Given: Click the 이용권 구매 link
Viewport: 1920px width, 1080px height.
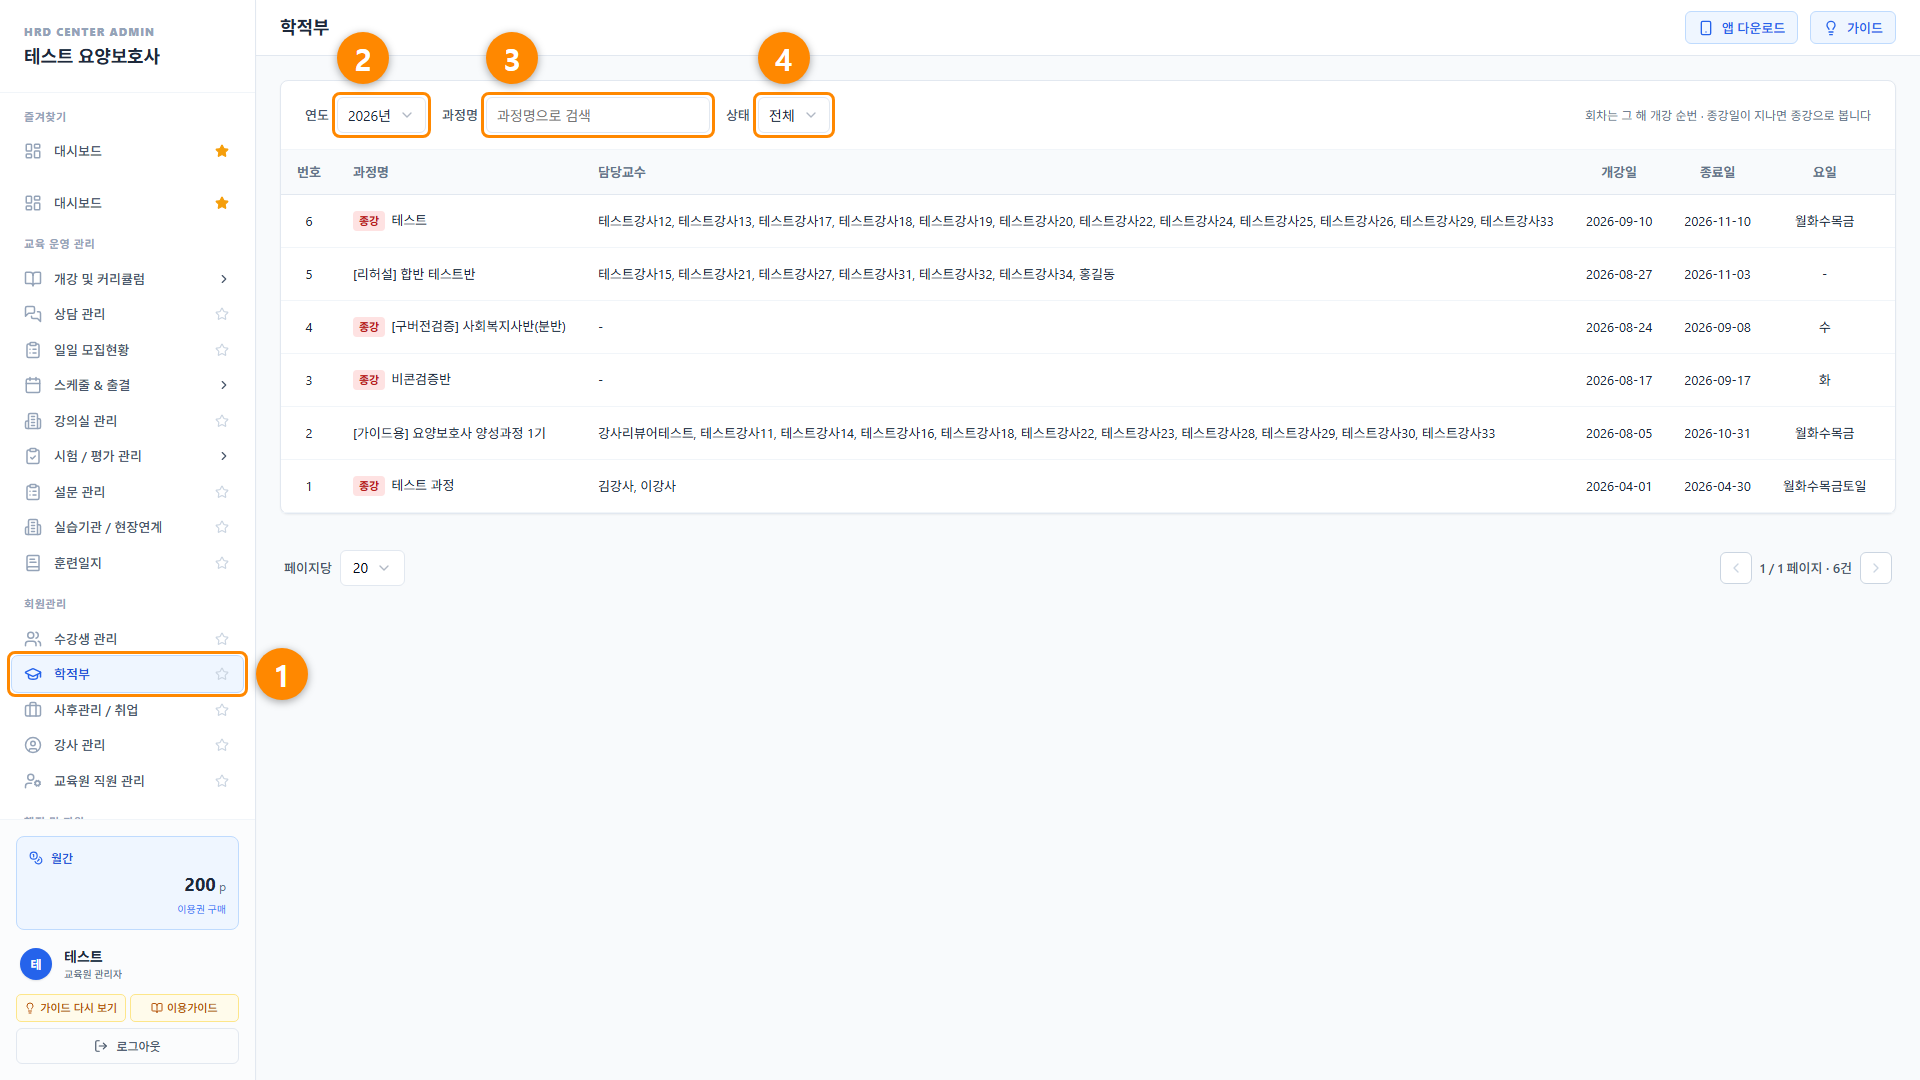Looking at the screenshot, I should point(202,909).
